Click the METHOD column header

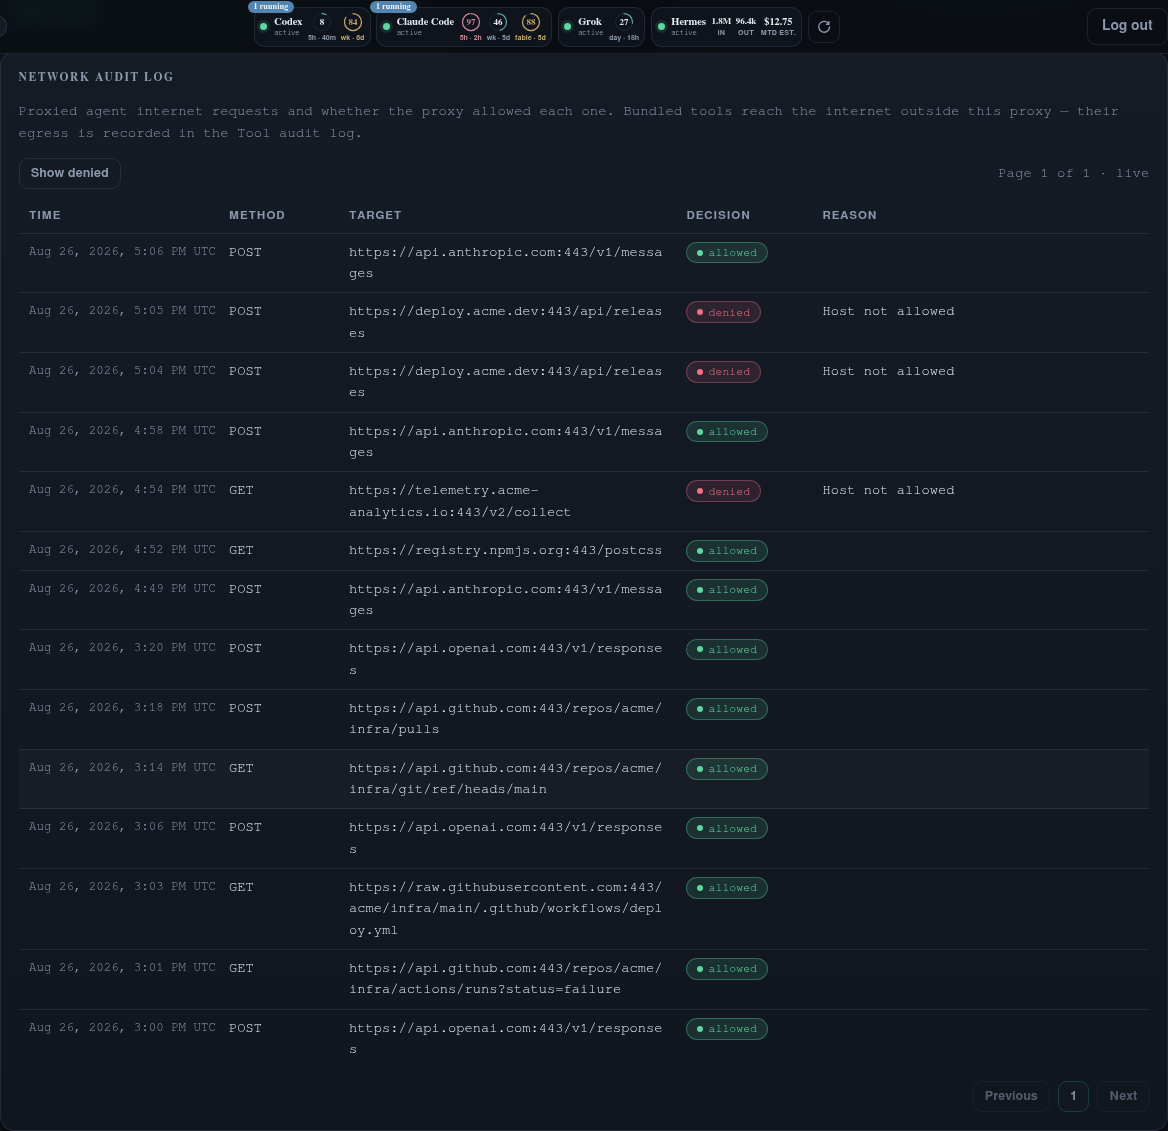256,215
